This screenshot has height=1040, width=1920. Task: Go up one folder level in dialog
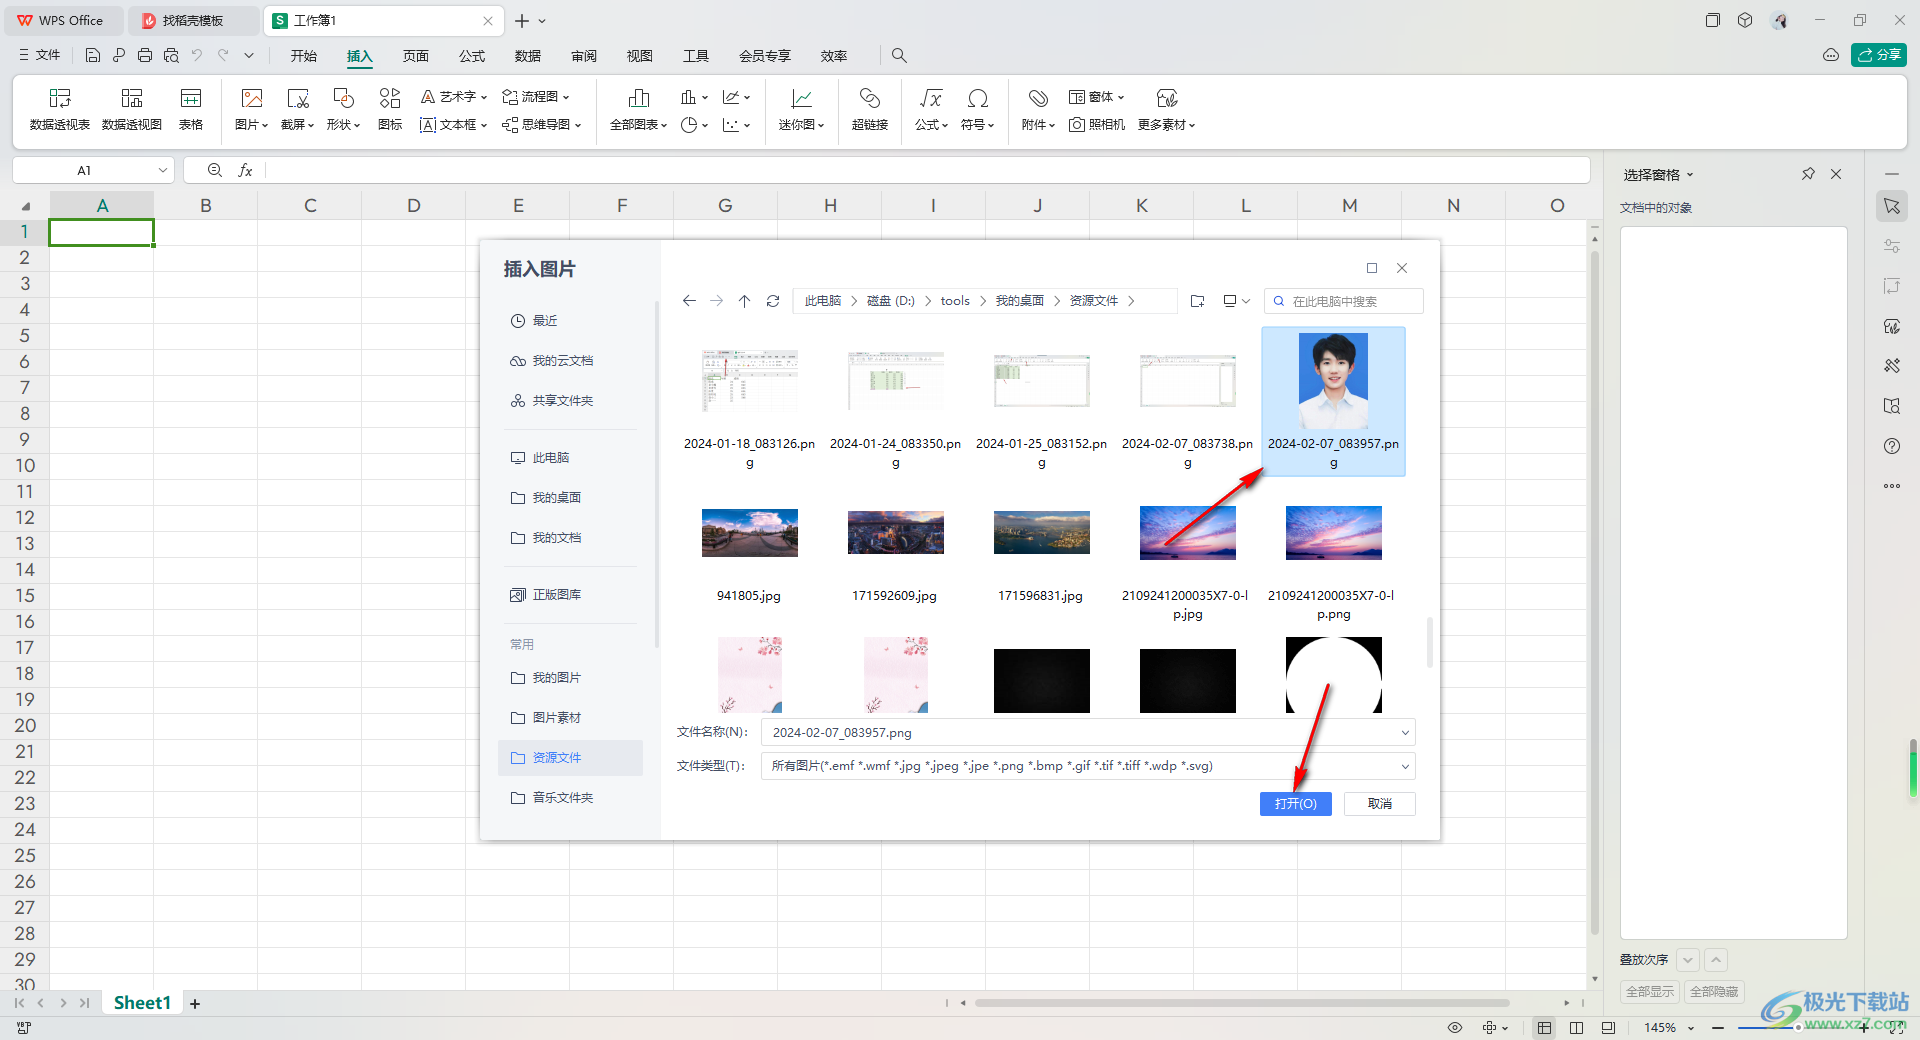(745, 301)
